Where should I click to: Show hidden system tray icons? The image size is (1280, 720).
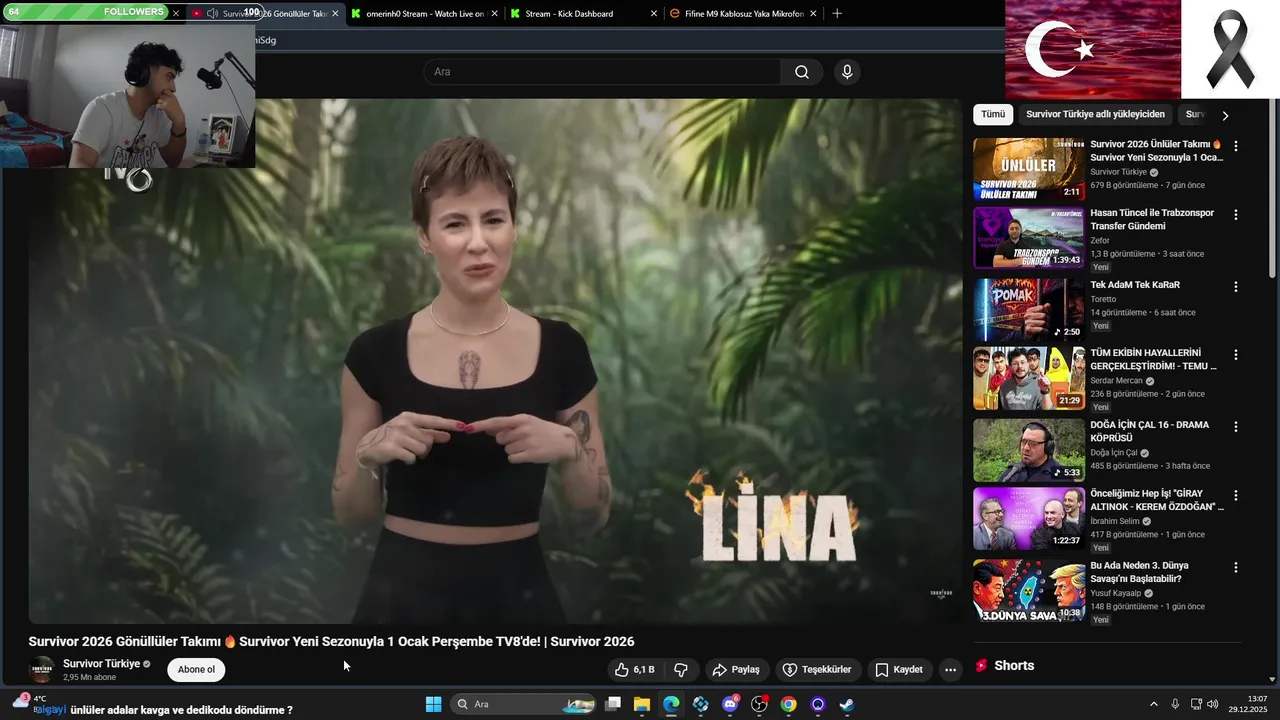pos(1153,704)
